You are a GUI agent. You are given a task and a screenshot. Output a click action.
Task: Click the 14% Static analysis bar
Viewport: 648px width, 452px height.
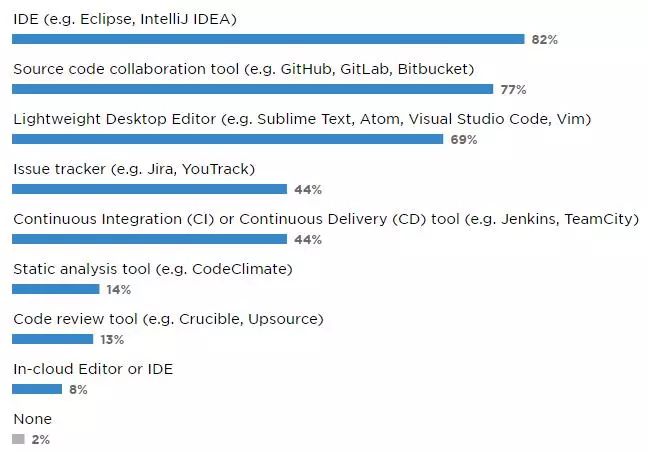point(55,289)
